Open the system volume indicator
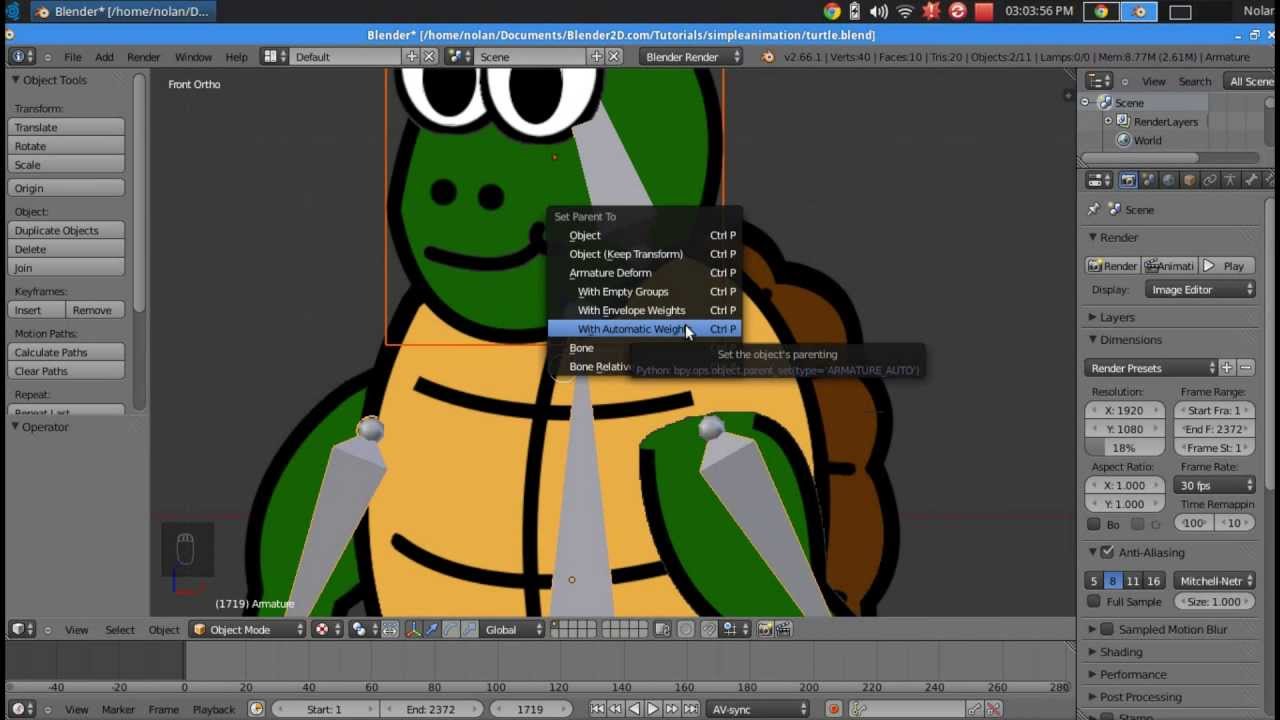Image resolution: width=1280 pixels, height=720 pixels. pos(879,12)
